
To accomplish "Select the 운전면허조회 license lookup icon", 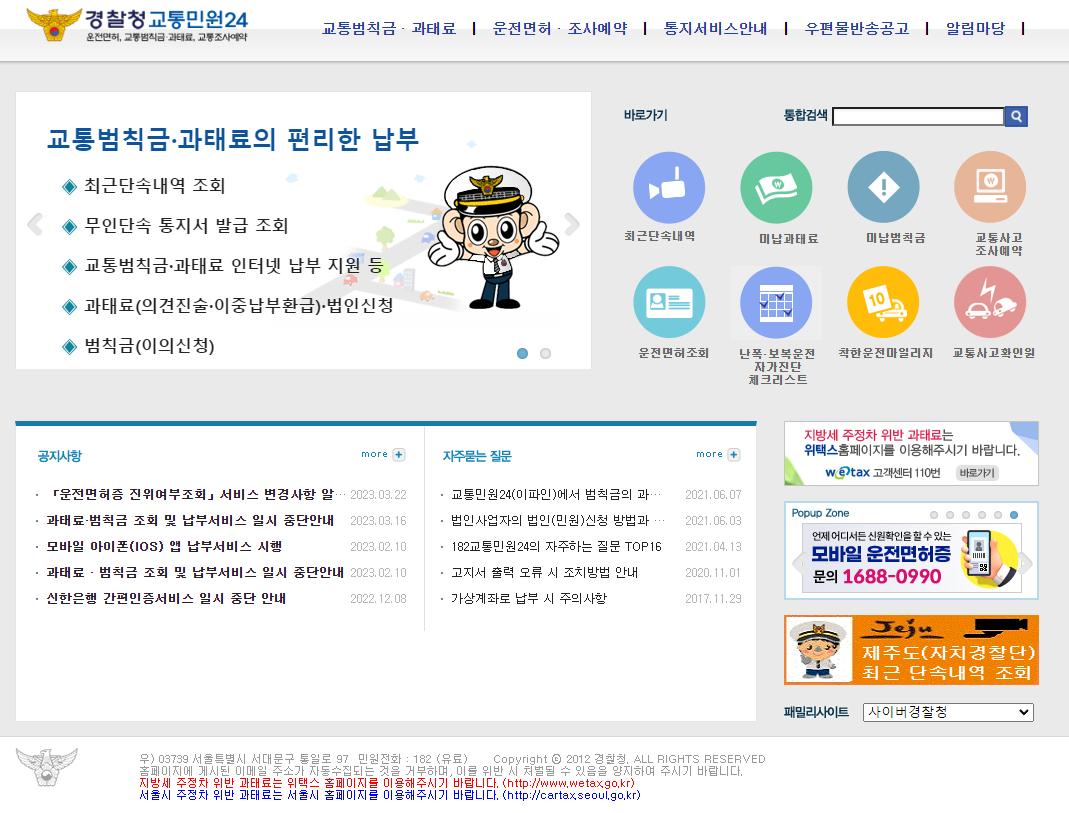I will [668, 301].
